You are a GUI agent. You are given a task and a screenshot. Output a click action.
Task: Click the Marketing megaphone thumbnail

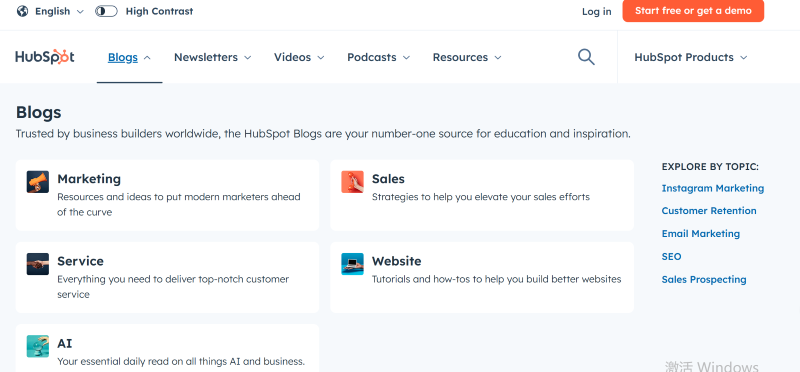tap(38, 182)
